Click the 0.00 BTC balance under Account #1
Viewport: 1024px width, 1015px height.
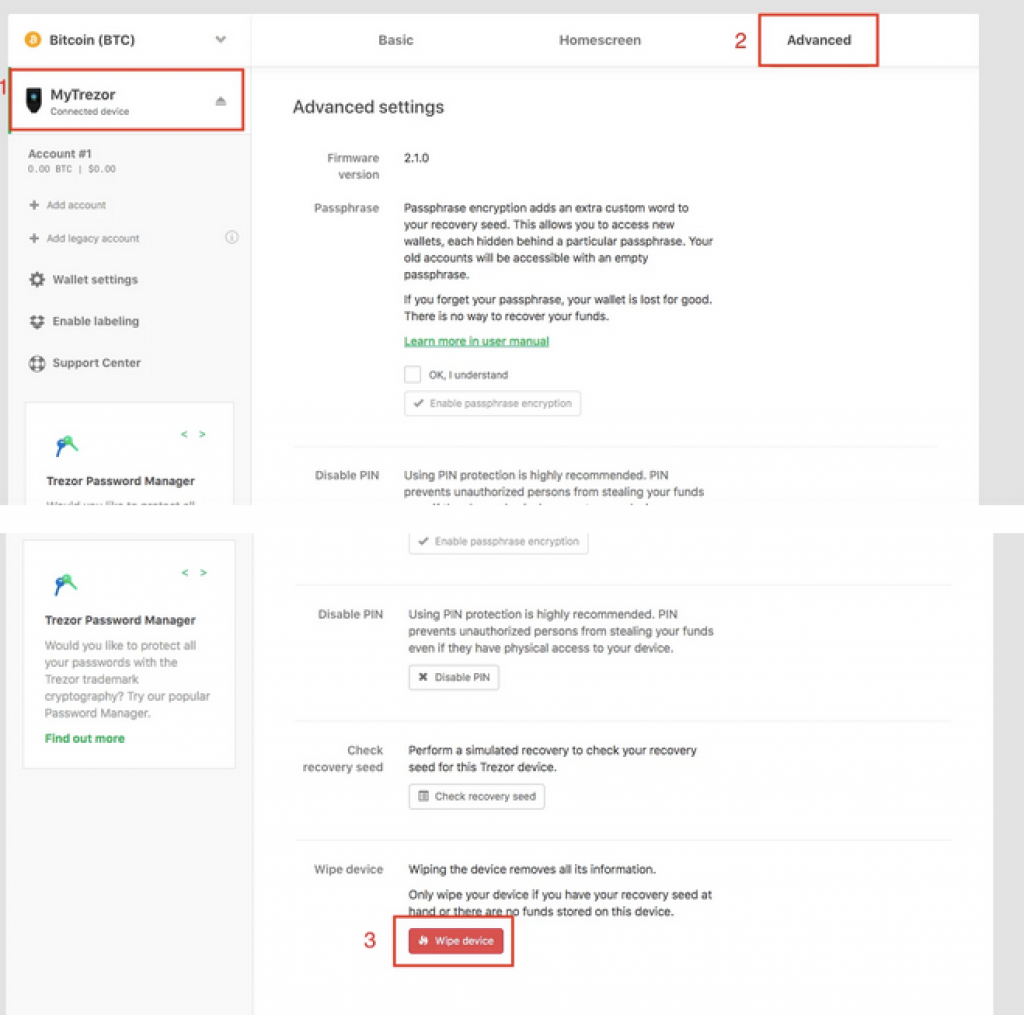(x=50, y=169)
